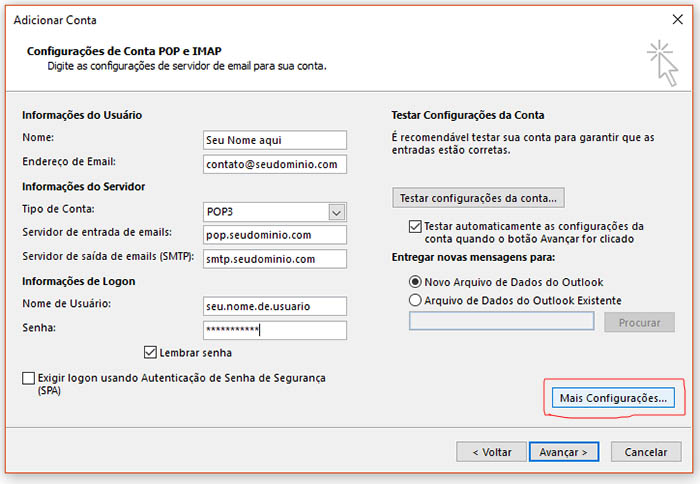Click the Procurar browse button
This screenshot has width=700, height=484.
point(639,322)
